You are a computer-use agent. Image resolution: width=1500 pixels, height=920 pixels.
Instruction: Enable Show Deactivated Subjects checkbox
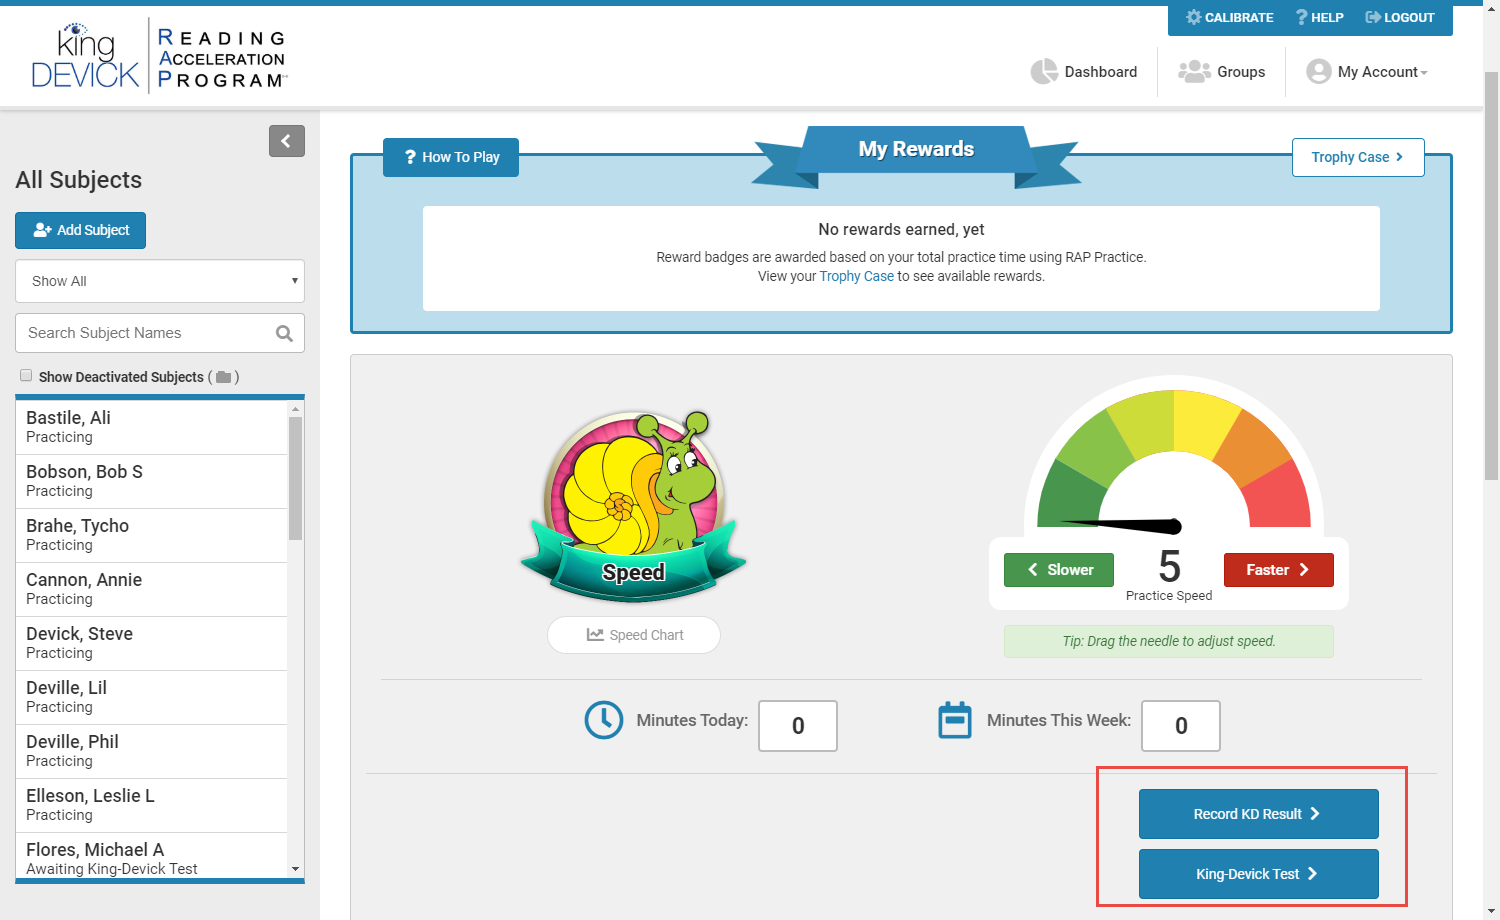pyautogui.click(x=26, y=376)
